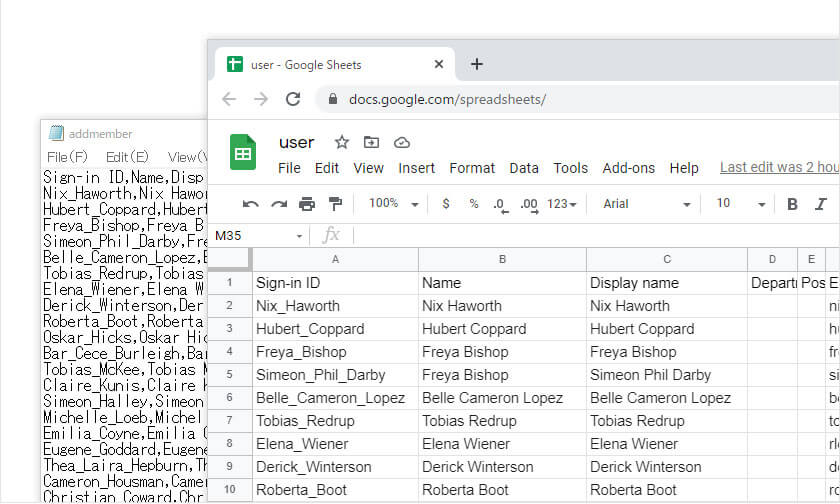Open the Google Sheets home logo

click(243, 153)
